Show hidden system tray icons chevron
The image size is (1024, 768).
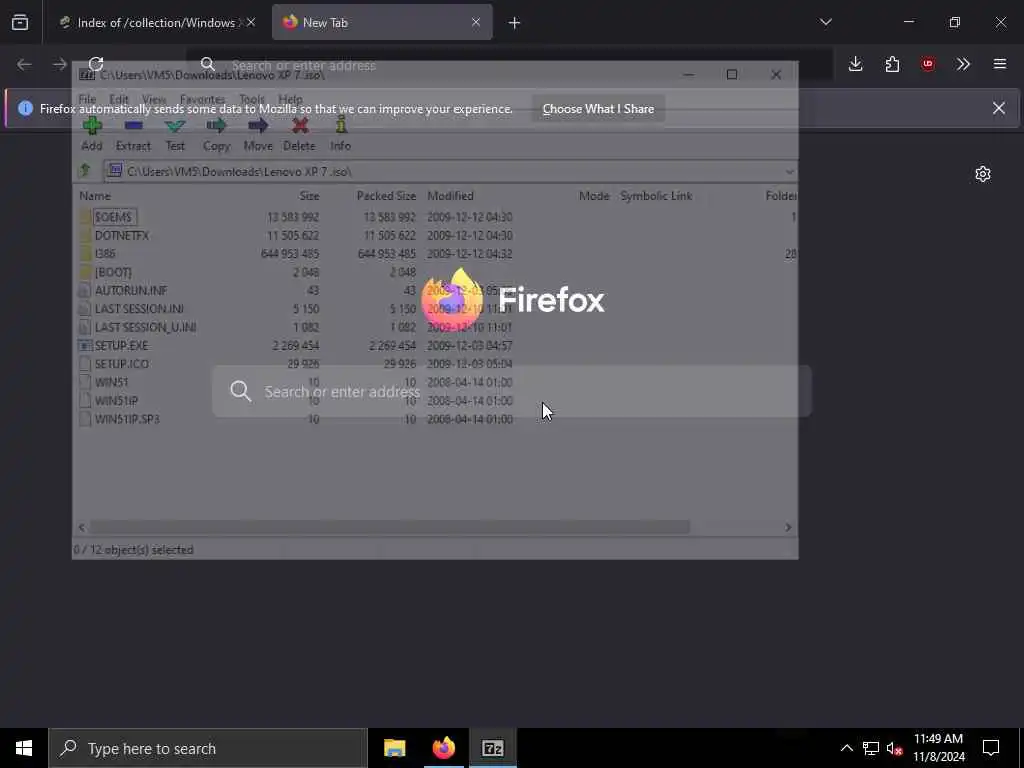pos(846,748)
